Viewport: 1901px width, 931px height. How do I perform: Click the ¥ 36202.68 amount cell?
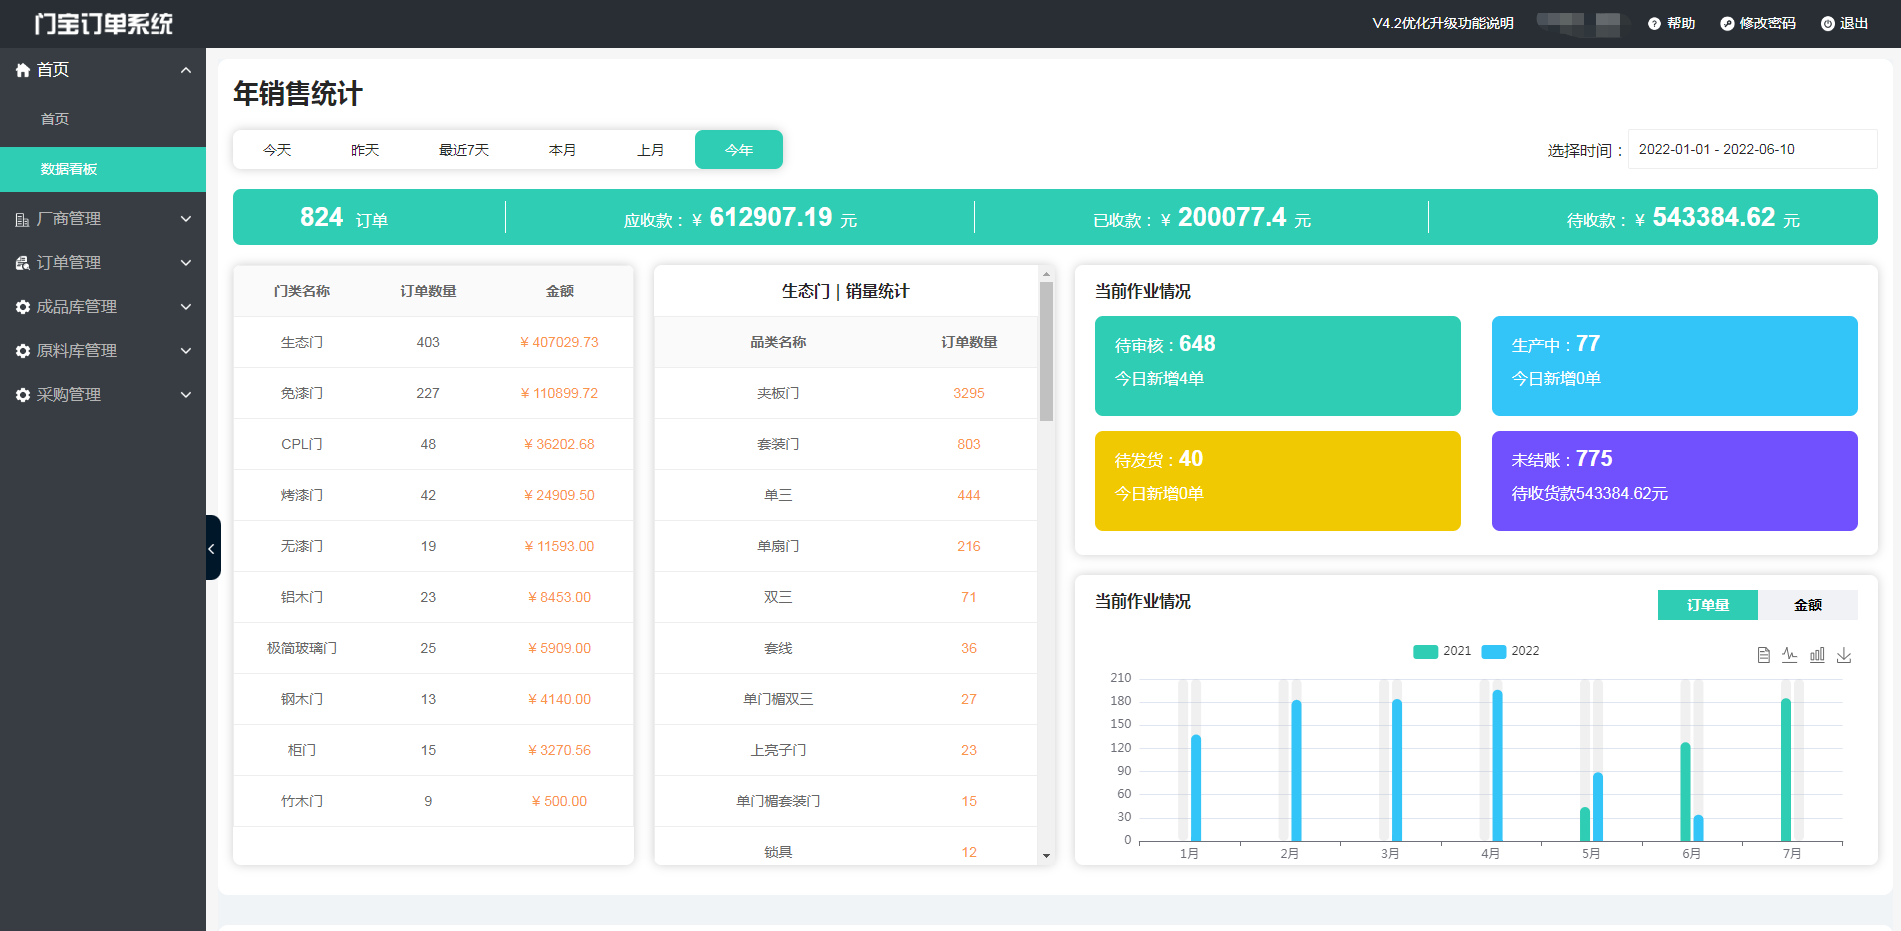[x=559, y=445]
